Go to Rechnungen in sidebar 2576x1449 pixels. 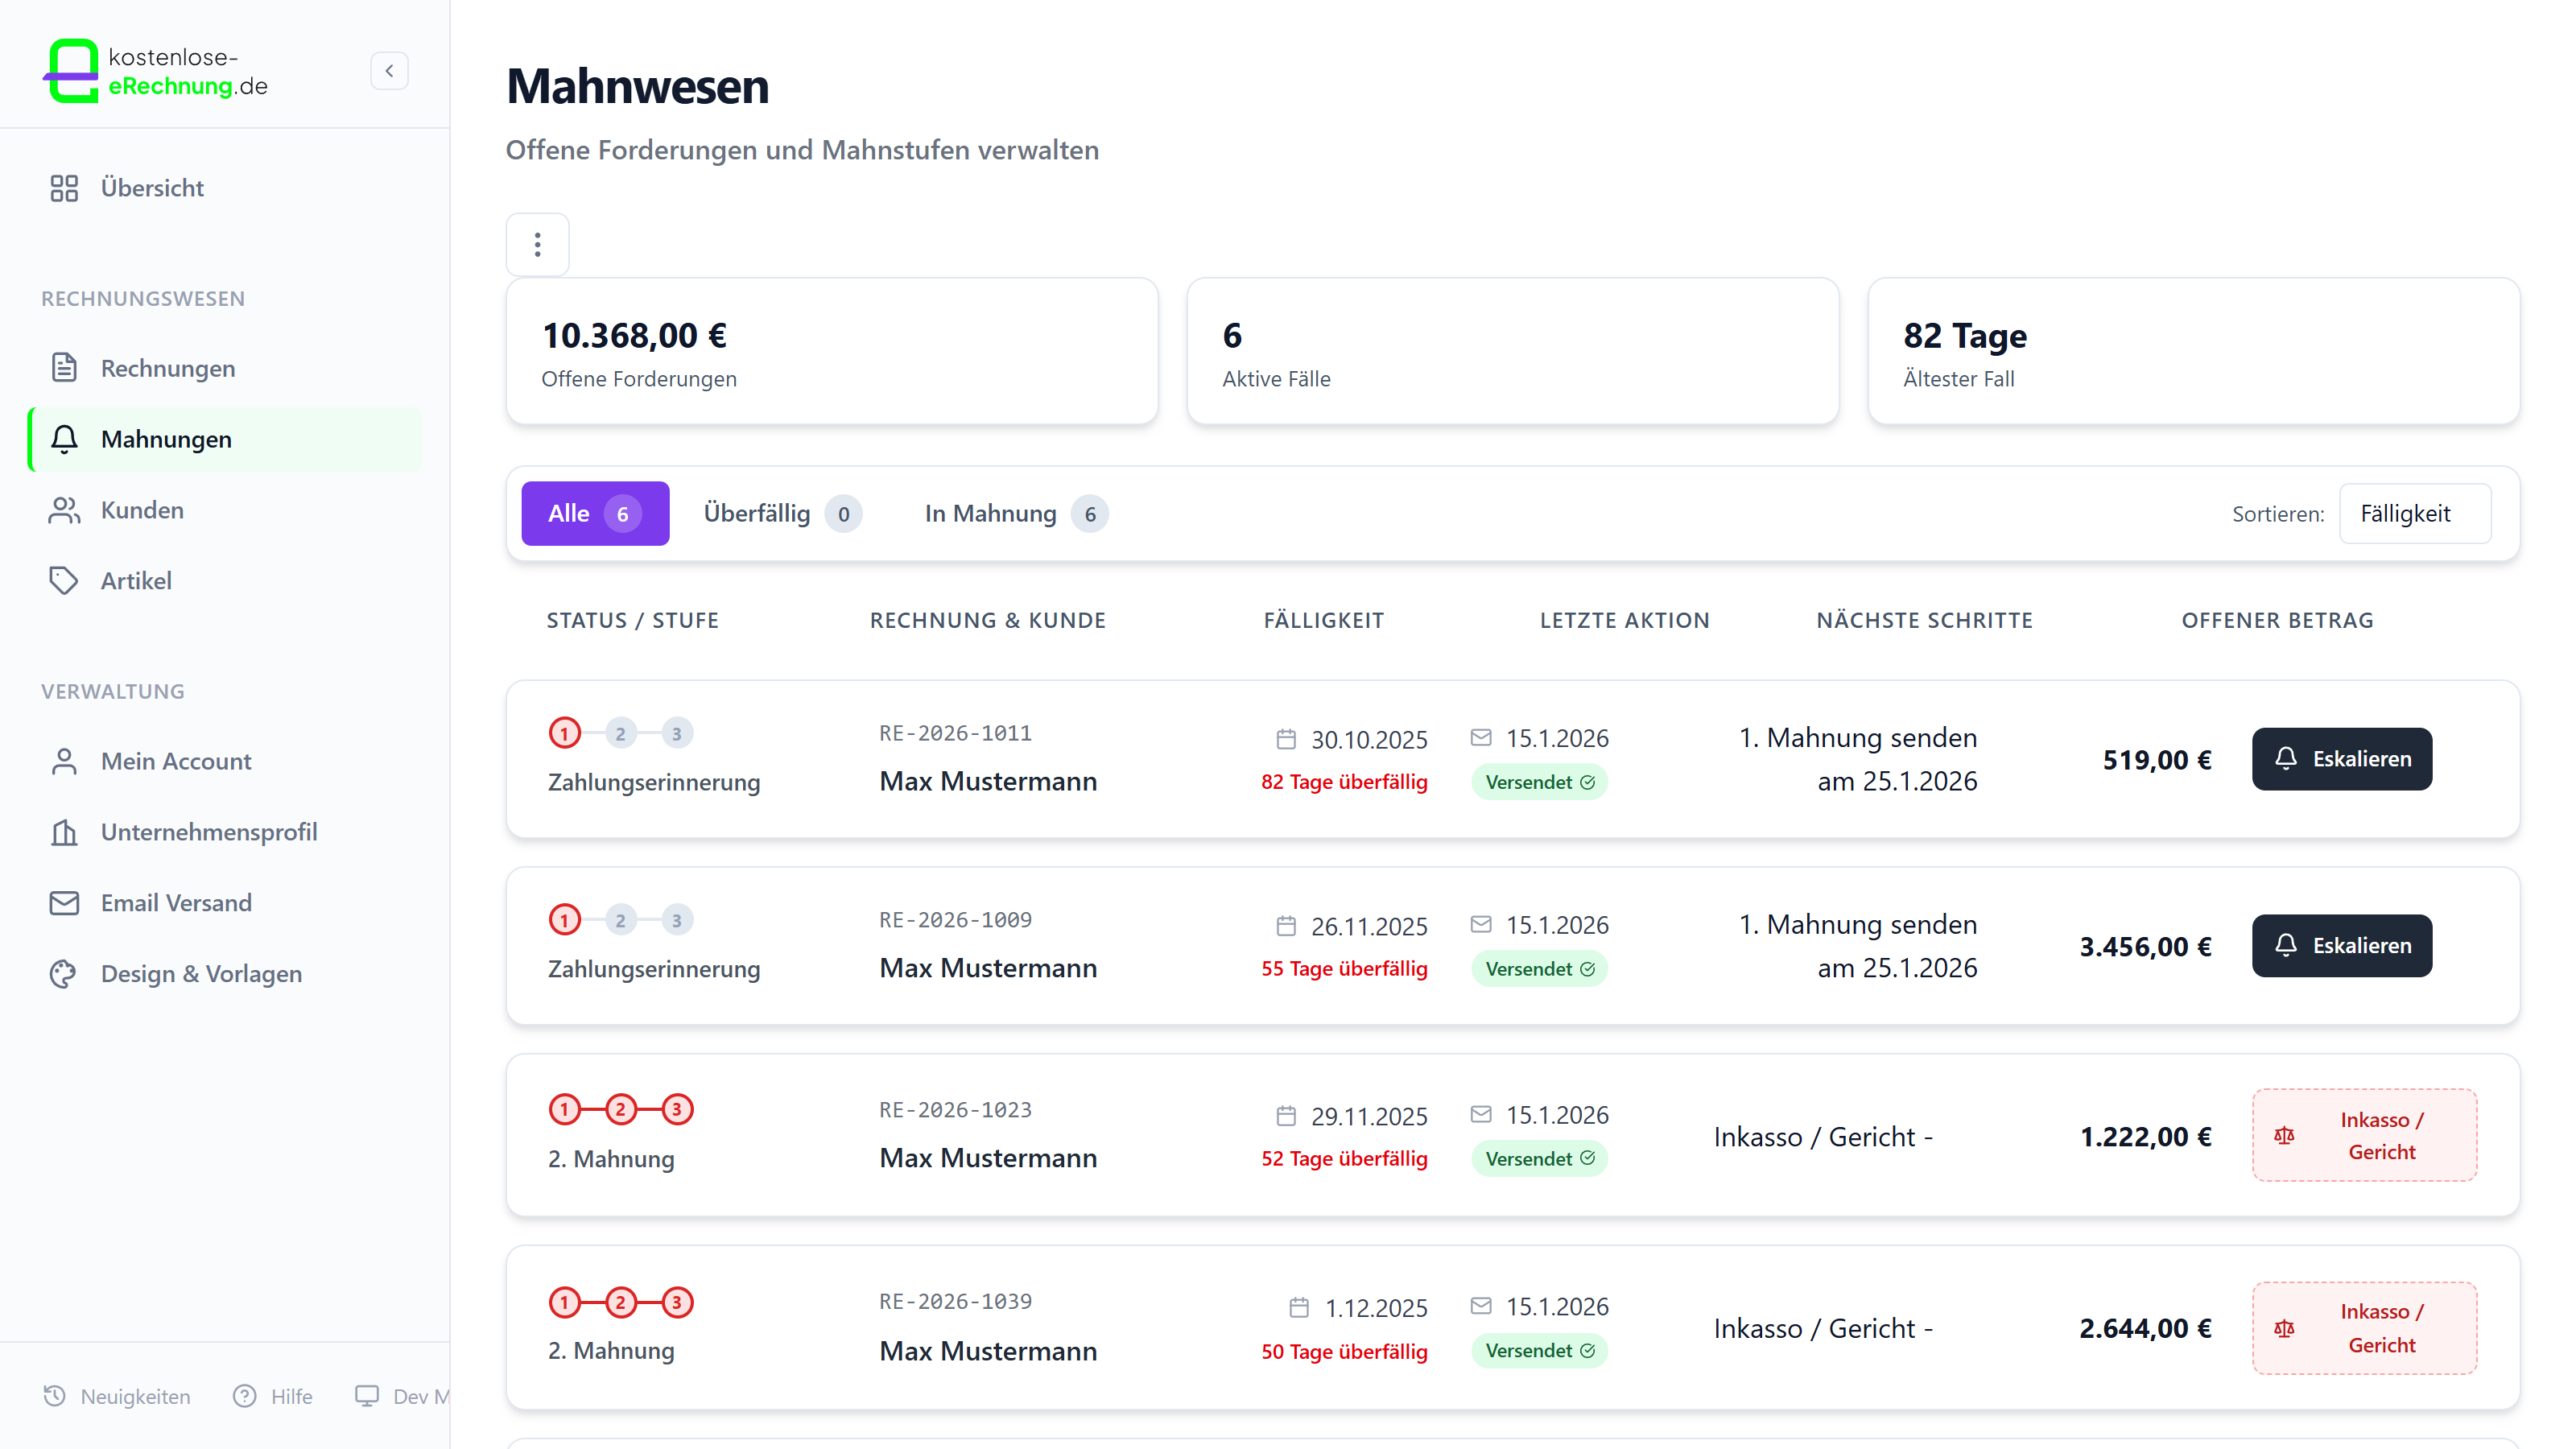[x=167, y=368]
